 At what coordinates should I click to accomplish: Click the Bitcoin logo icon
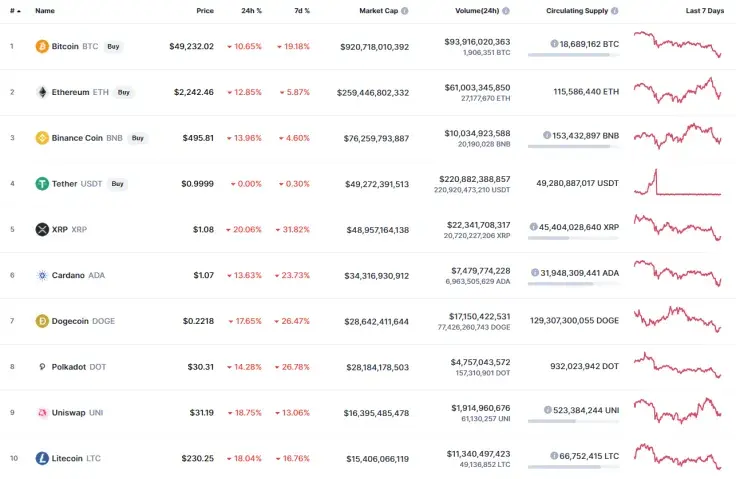[42, 46]
